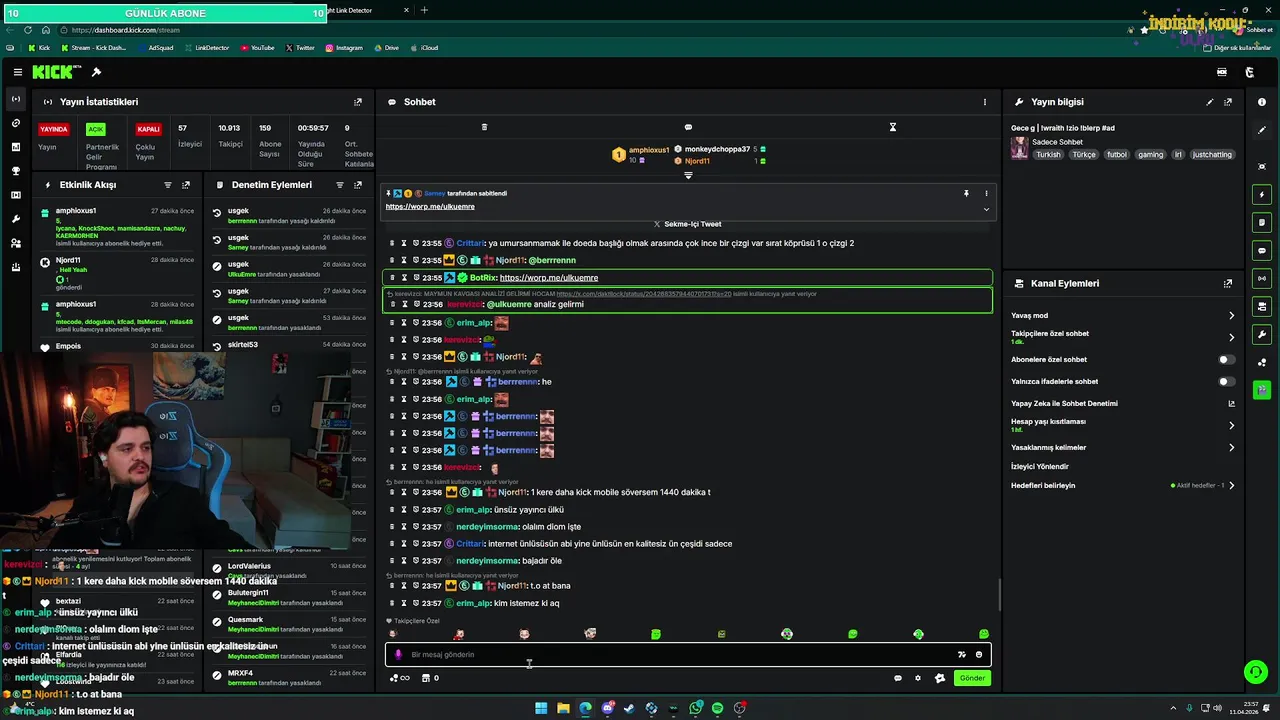Toggle the wrench widget in right sidebar
Screen dimensions: 1280x720
(1262, 334)
